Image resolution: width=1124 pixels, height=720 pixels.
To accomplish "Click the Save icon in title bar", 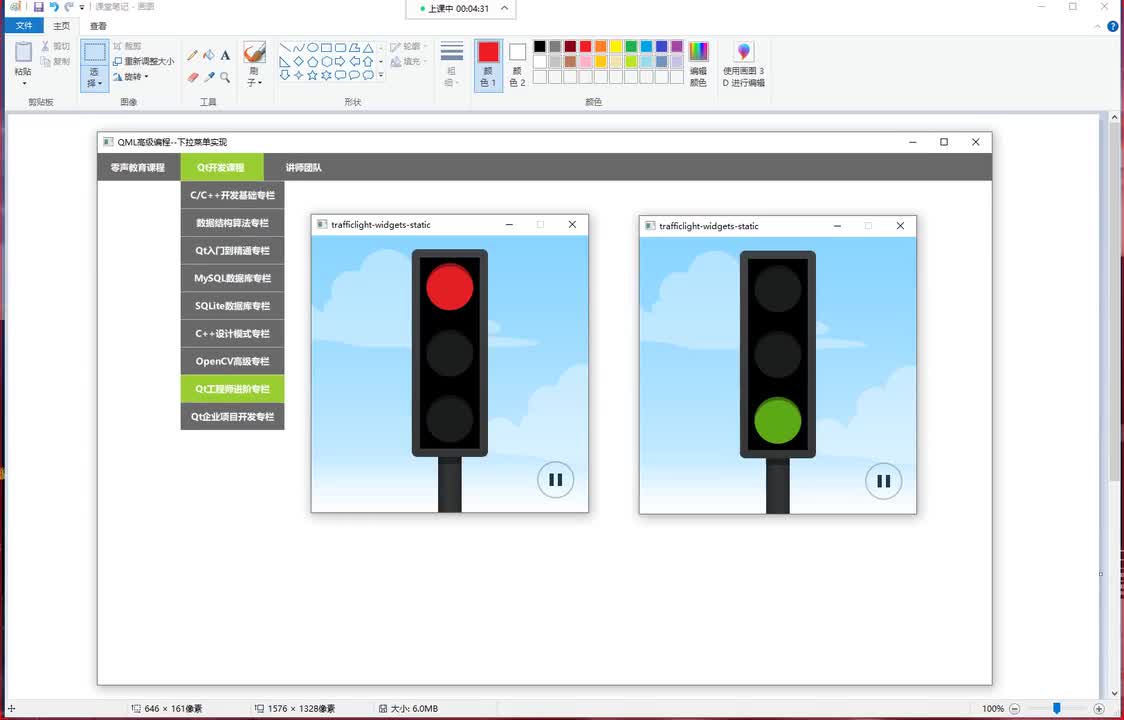I will pyautogui.click(x=39, y=6).
